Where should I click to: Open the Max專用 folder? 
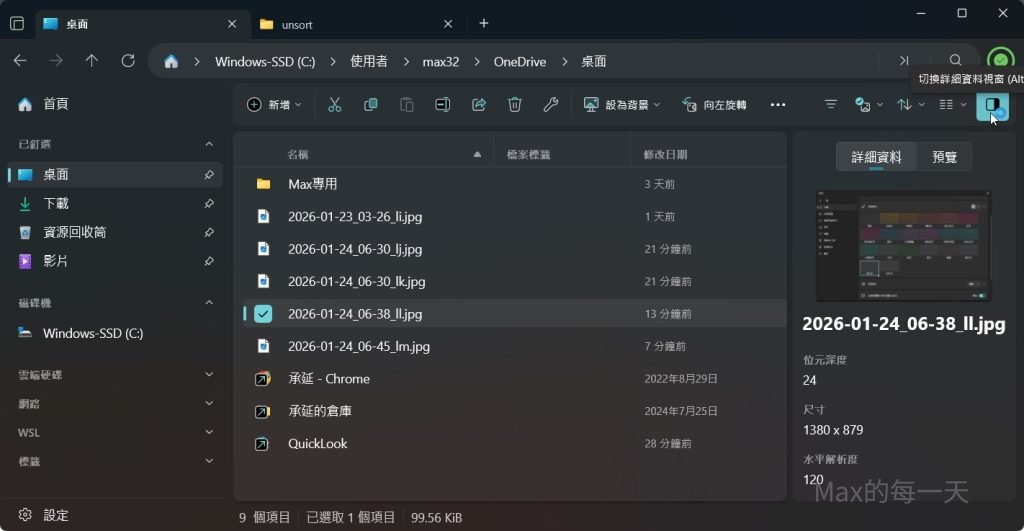(x=312, y=184)
